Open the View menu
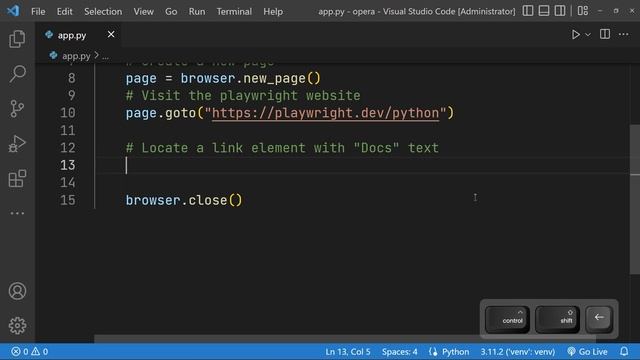Image resolution: width=640 pixels, height=360 pixels. pos(144,11)
